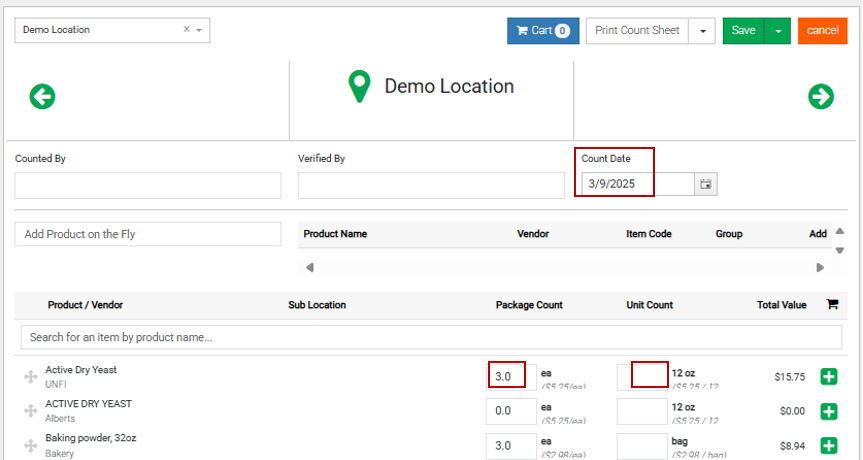The height and width of the screenshot is (460, 863).
Task: Expand the Save button dropdown arrow
Action: coord(777,31)
